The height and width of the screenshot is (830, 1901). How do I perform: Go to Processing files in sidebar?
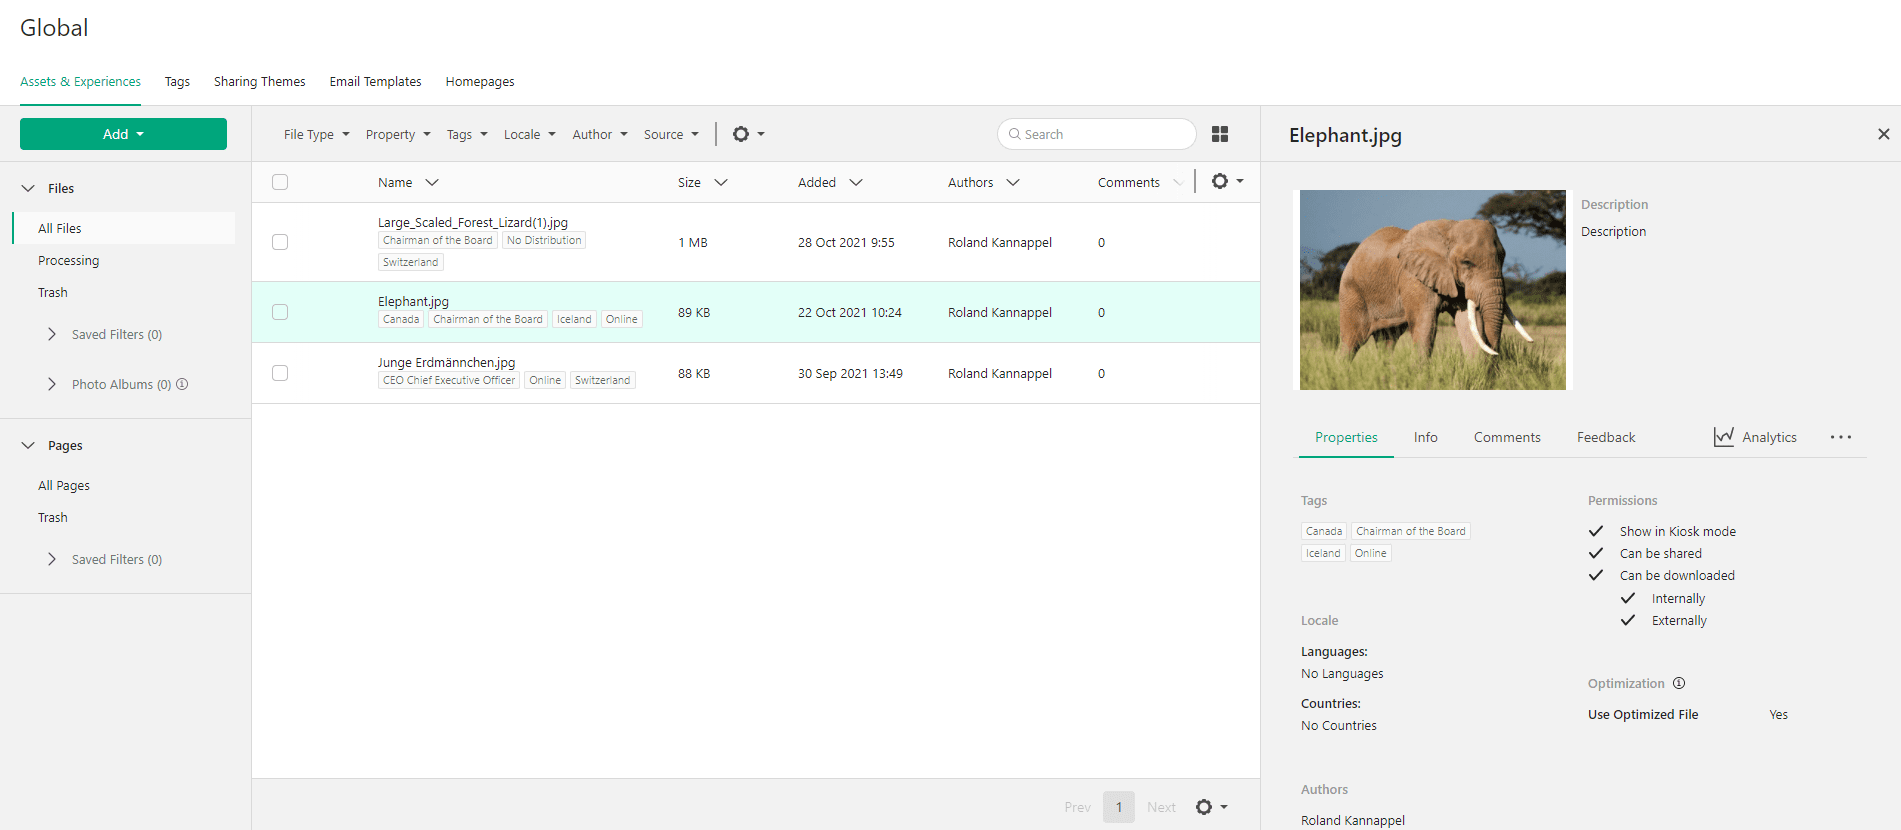click(x=68, y=260)
